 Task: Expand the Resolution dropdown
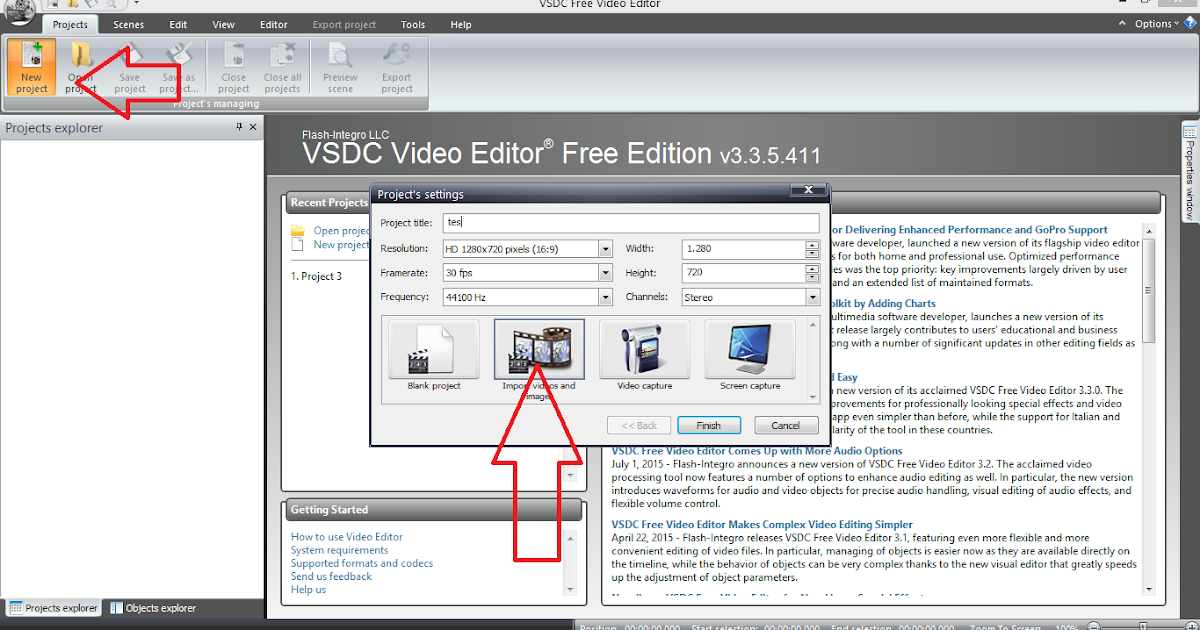coord(605,249)
